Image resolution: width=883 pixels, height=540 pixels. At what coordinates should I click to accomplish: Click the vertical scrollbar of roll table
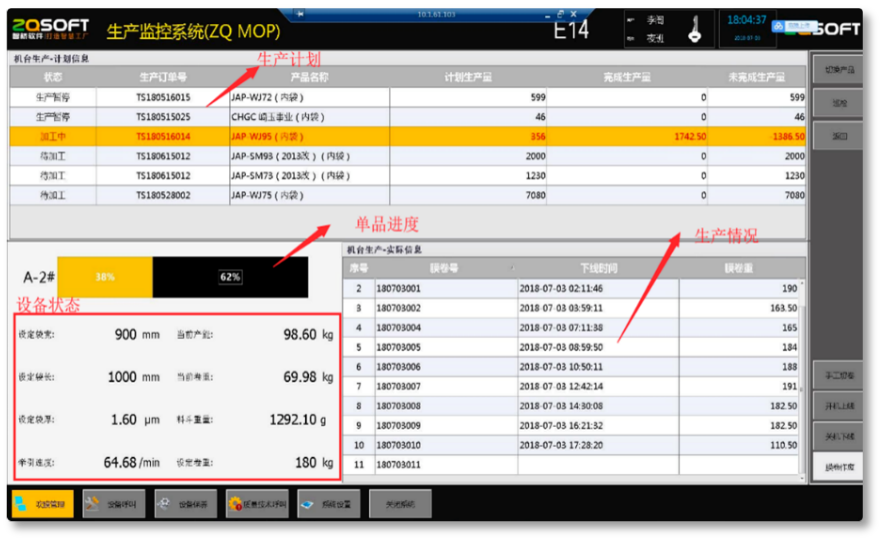point(804,370)
